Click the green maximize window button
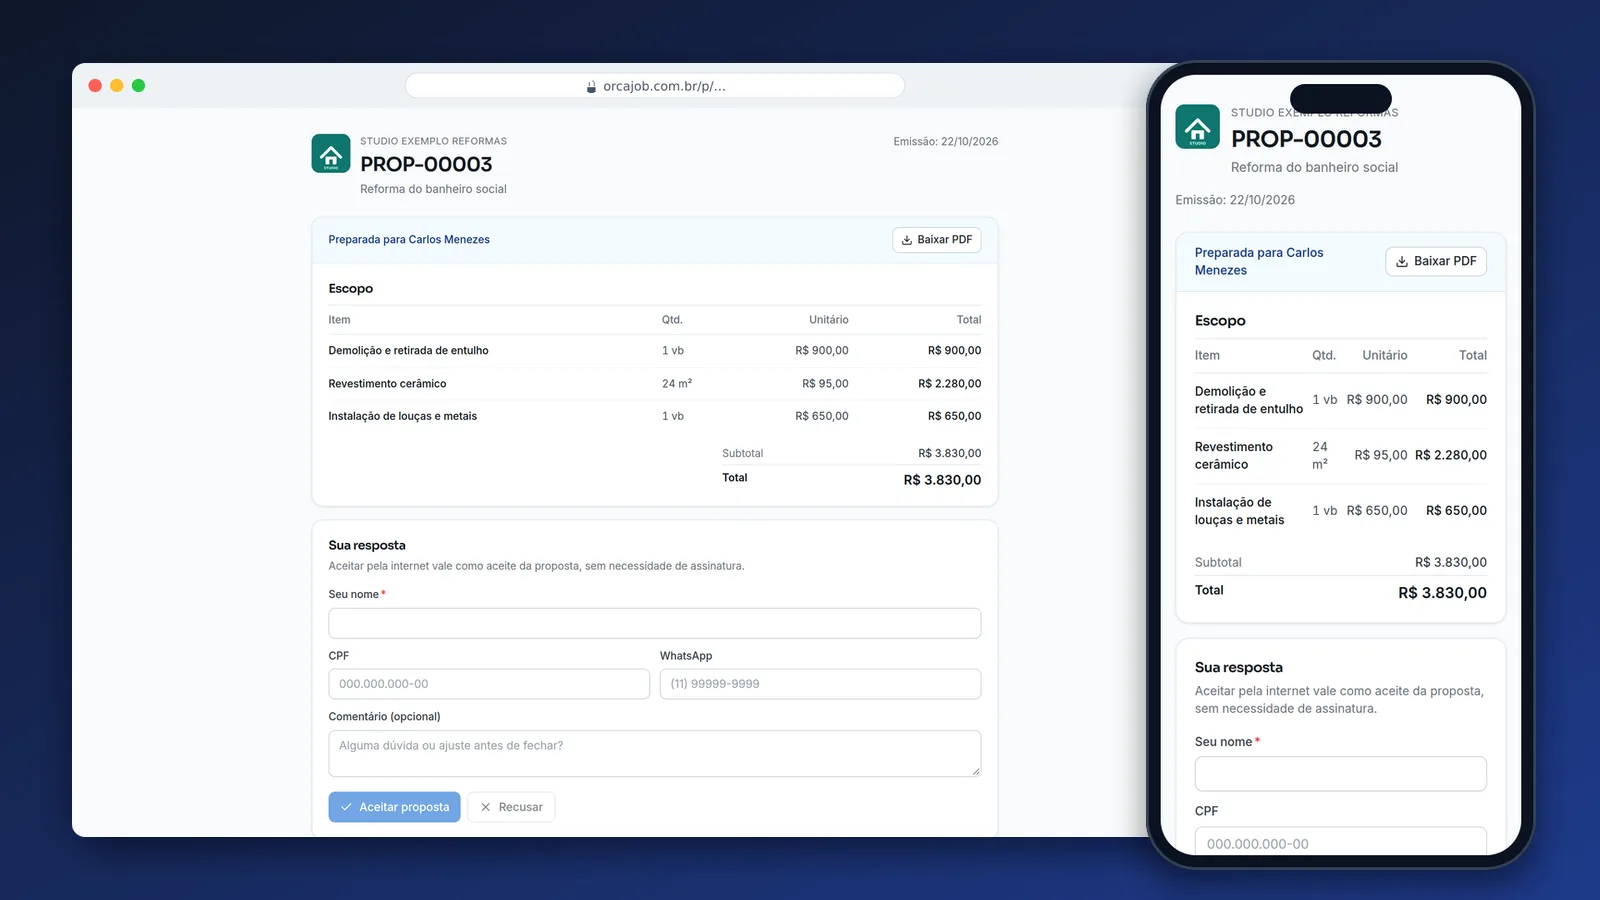The width and height of the screenshot is (1600, 900). 139,86
